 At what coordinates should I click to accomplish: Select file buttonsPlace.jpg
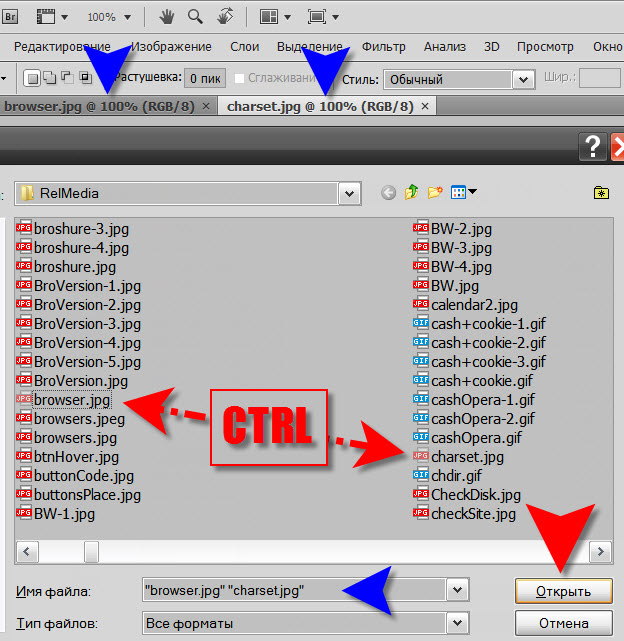point(79,495)
